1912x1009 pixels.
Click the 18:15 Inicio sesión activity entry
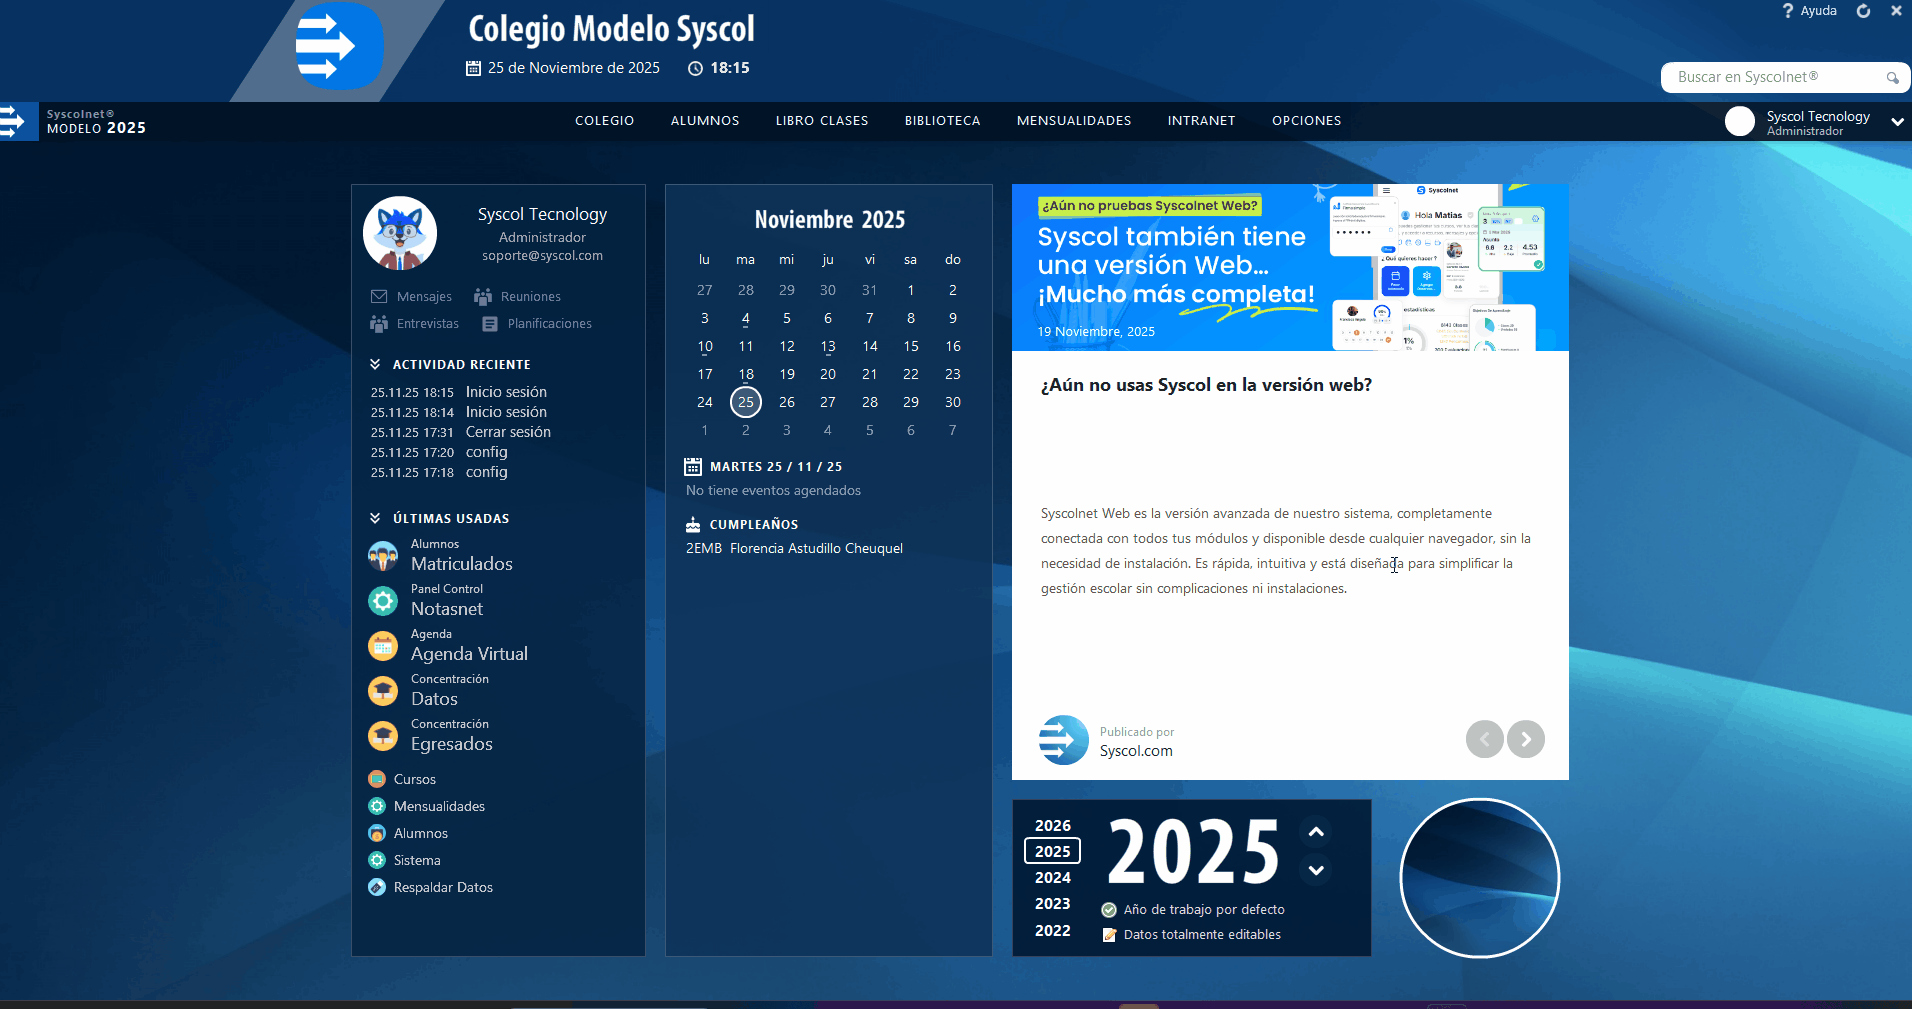[459, 392]
